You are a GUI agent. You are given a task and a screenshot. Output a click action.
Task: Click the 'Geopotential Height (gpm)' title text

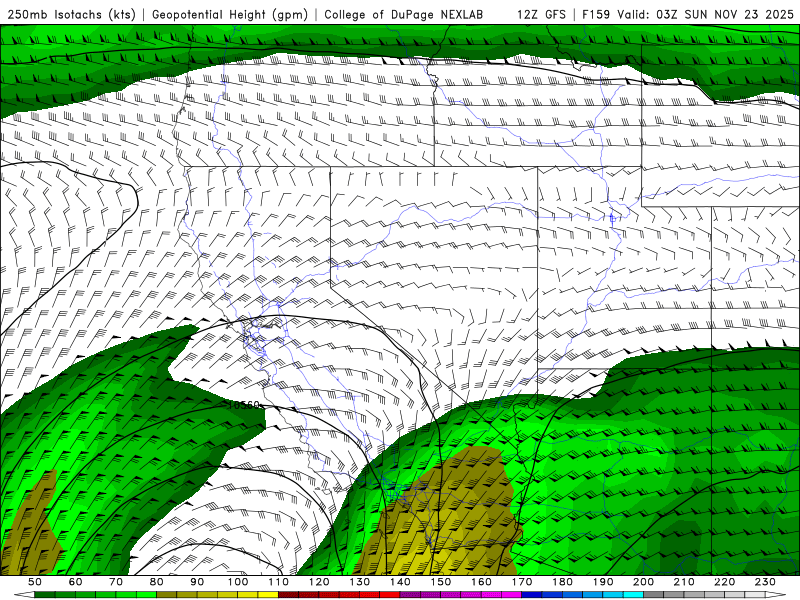(230, 15)
